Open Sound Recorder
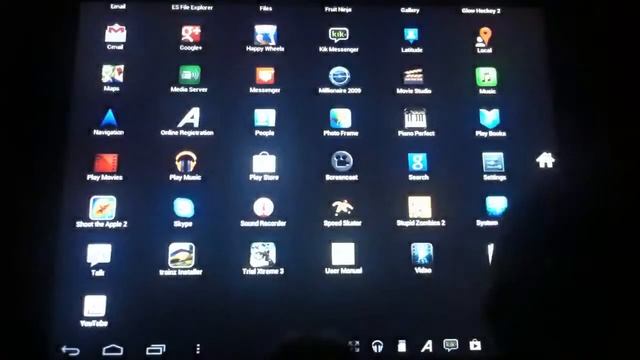Viewport: 640px width, 360px height. point(263,207)
